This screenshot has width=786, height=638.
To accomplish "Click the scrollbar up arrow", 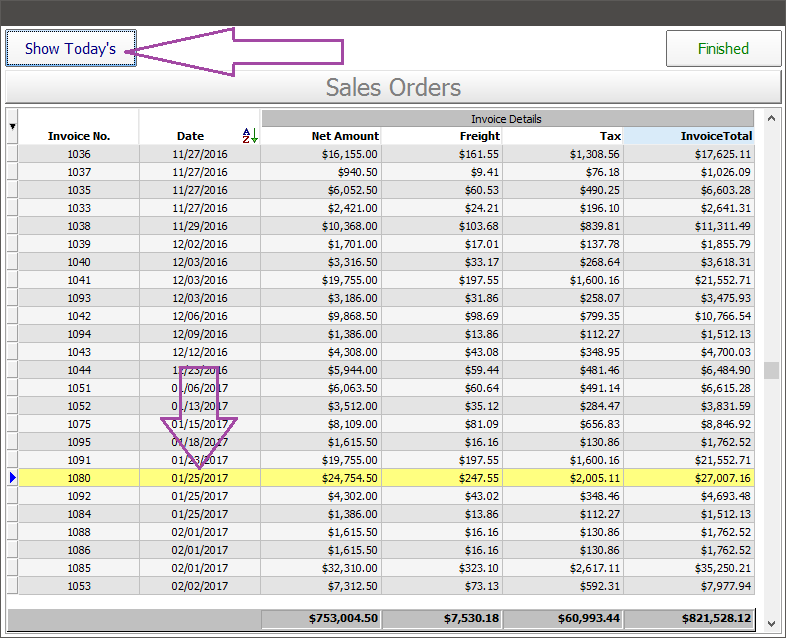I will (x=771, y=116).
